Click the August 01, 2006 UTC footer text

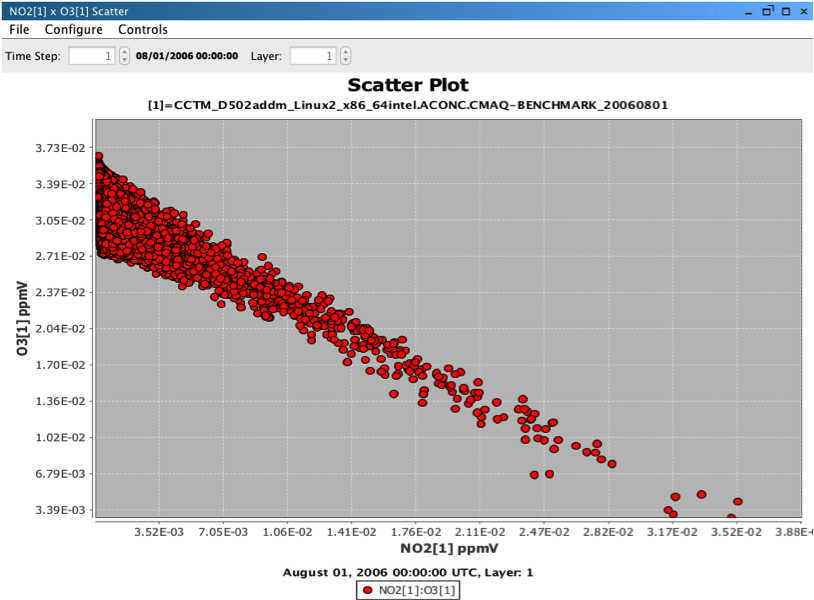click(408, 572)
